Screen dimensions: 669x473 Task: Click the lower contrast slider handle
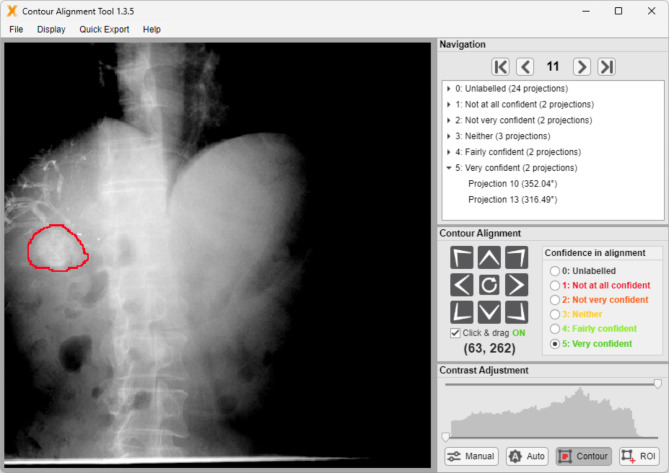click(x=445, y=437)
